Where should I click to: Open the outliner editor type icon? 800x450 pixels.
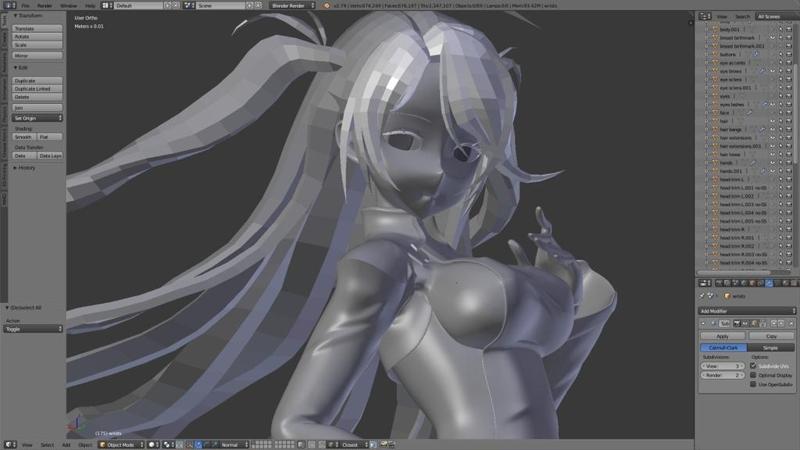705,16
